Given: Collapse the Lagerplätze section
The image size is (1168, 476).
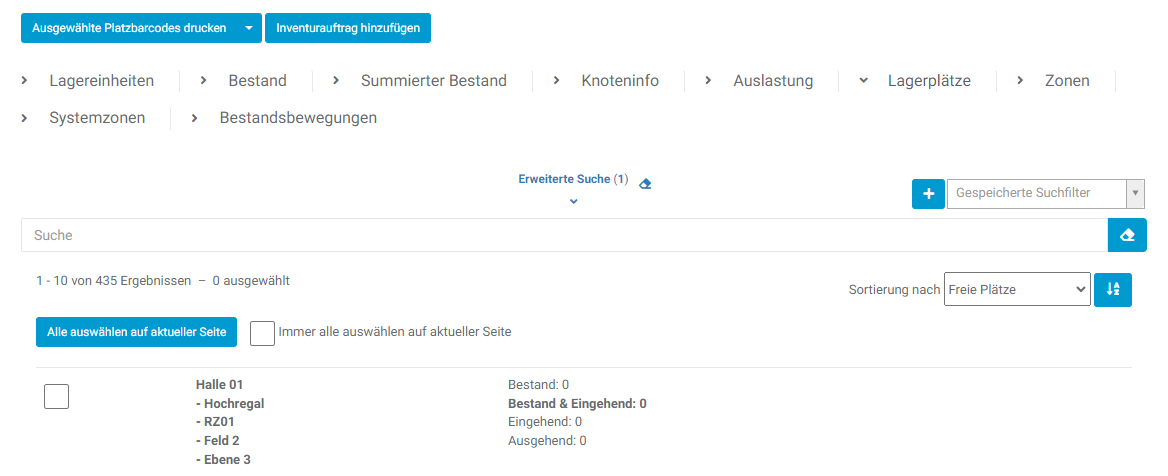Looking at the screenshot, I should 928,81.
